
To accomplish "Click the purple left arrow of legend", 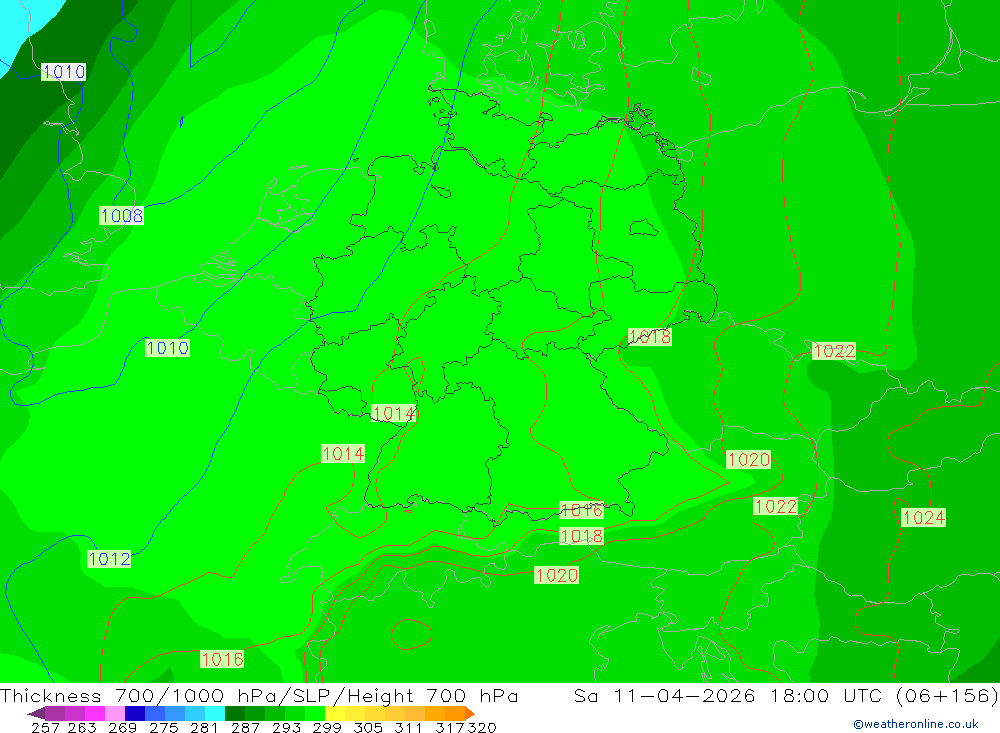I will [x=36, y=713].
